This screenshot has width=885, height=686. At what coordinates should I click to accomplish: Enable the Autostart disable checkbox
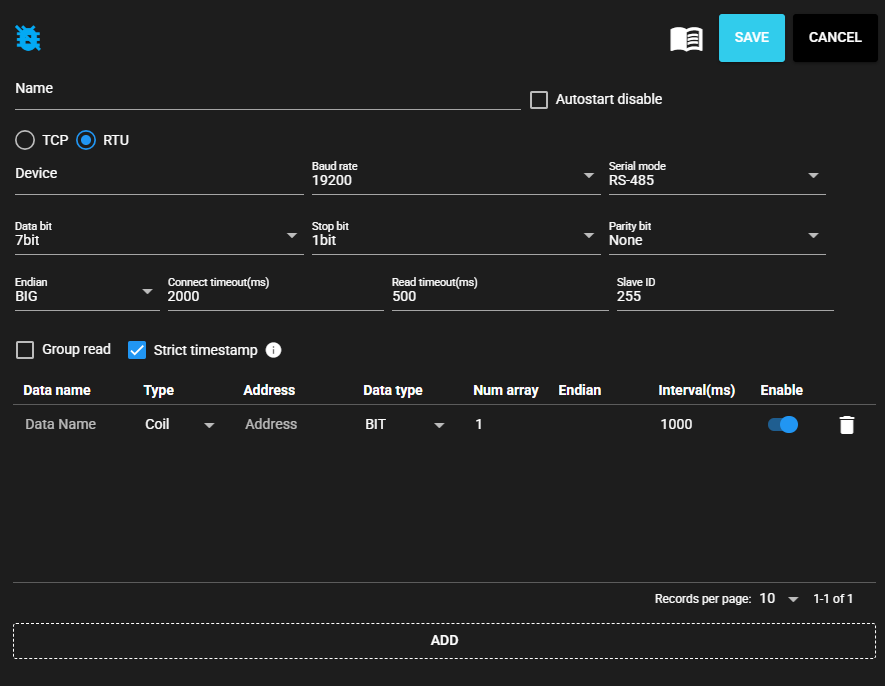coord(539,100)
